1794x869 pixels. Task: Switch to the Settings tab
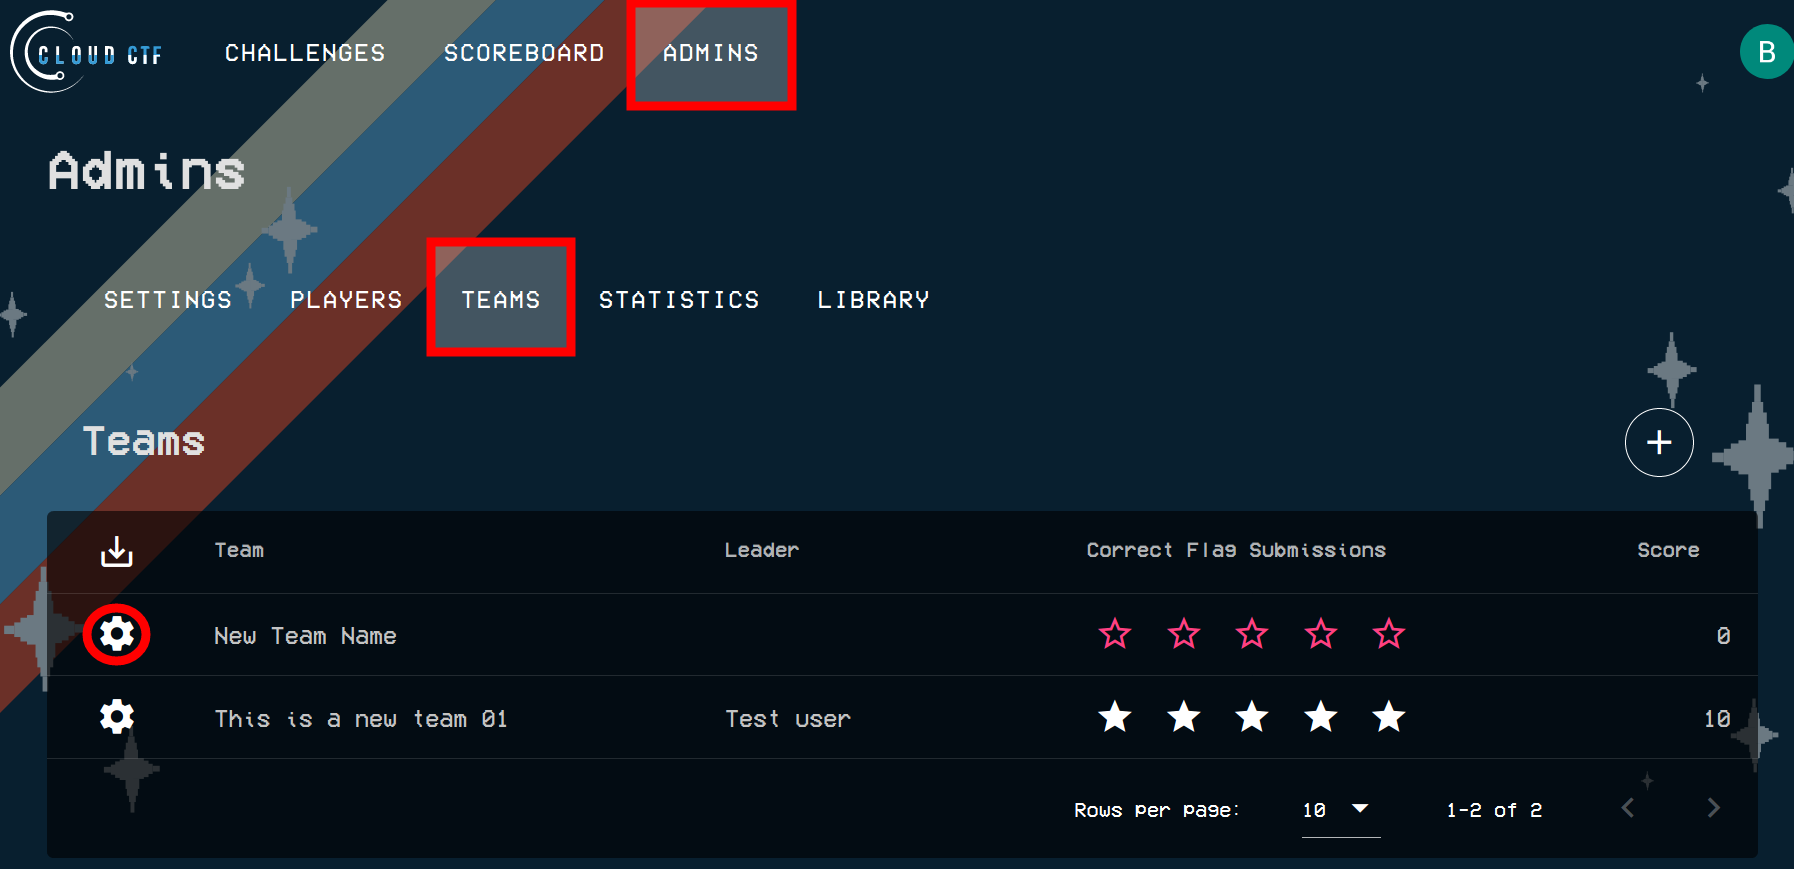[168, 300]
